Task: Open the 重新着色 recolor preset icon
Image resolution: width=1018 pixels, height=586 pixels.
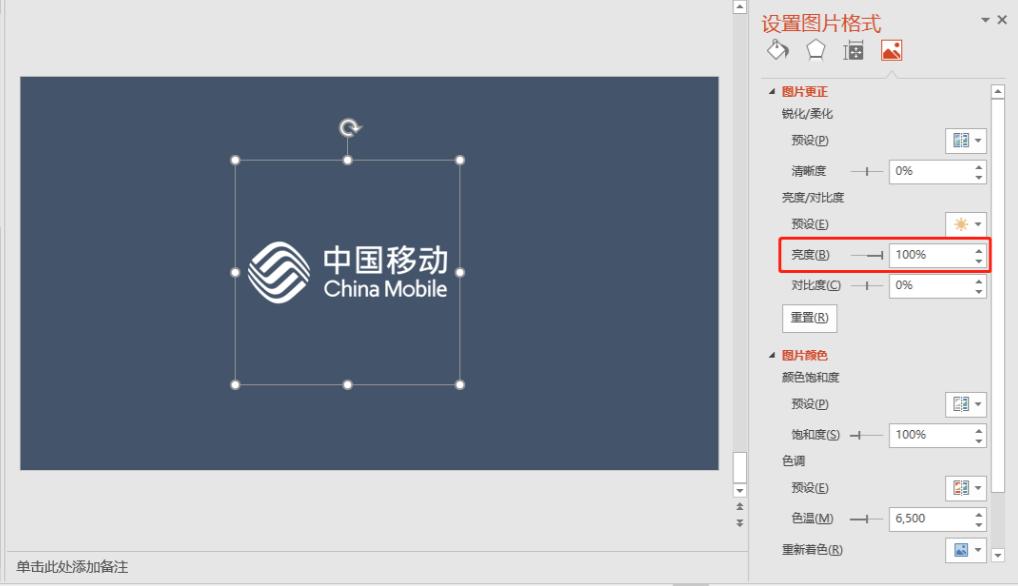Action: (963, 549)
